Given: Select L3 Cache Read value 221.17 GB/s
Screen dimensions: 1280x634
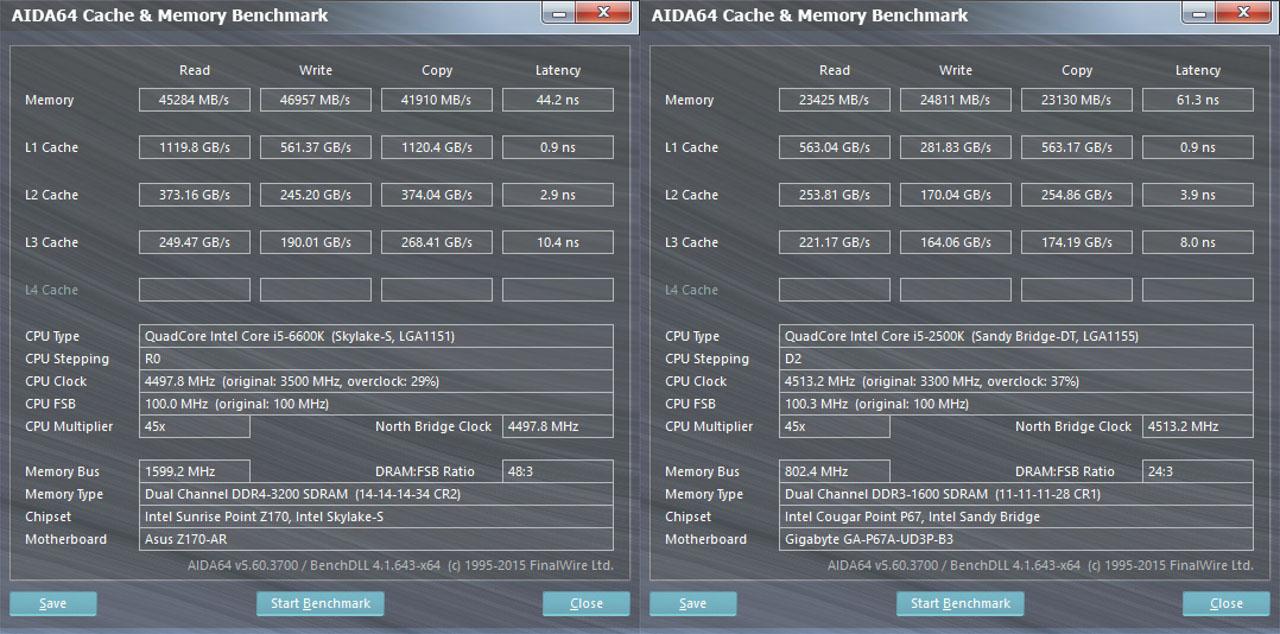Looking at the screenshot, I should (834, 242).
